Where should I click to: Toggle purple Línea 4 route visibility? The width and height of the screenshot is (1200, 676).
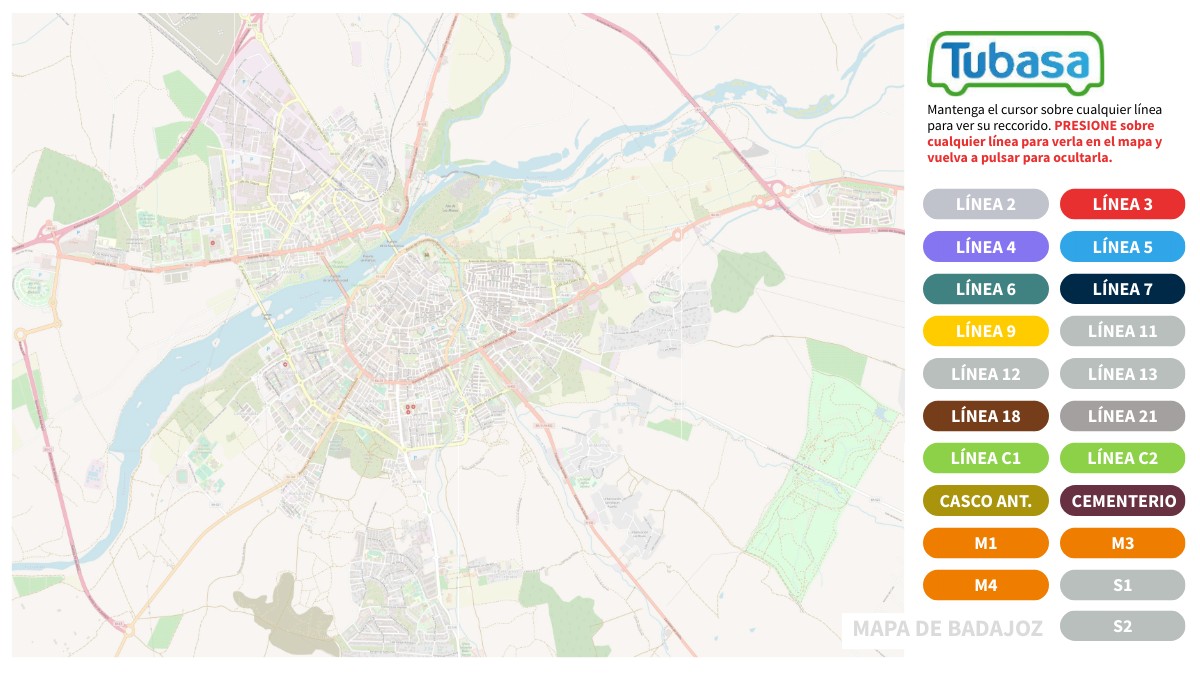tap(985, 247)
